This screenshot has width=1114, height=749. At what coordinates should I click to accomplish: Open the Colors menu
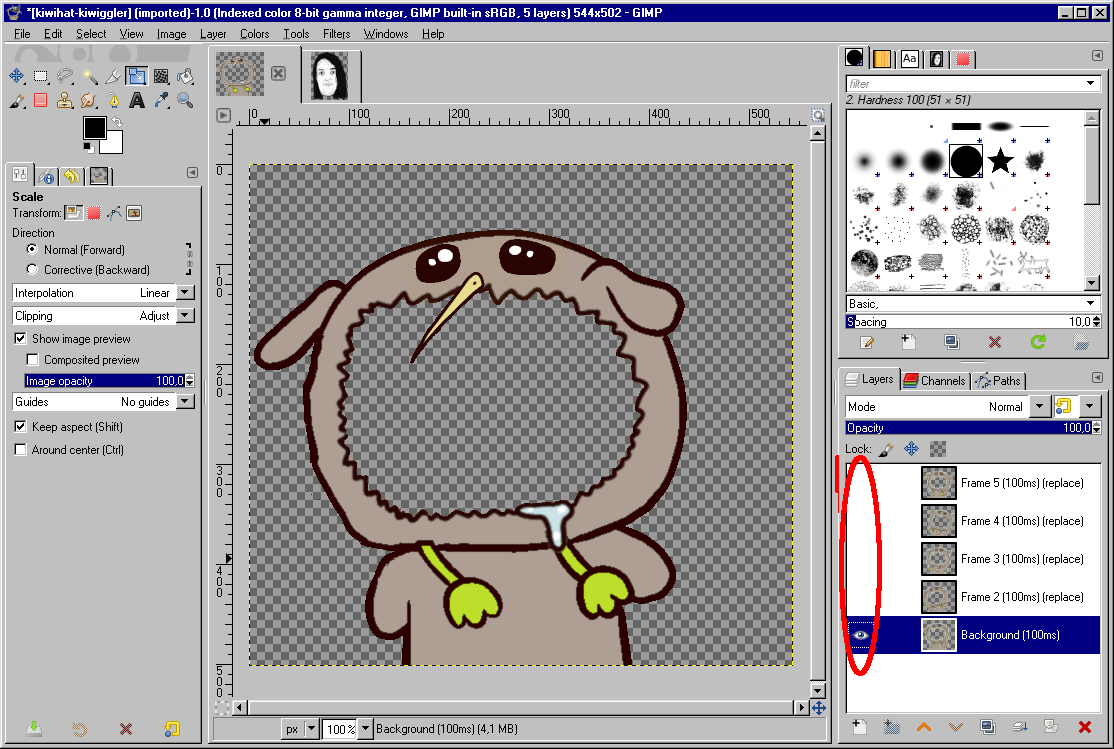[254, 33]
